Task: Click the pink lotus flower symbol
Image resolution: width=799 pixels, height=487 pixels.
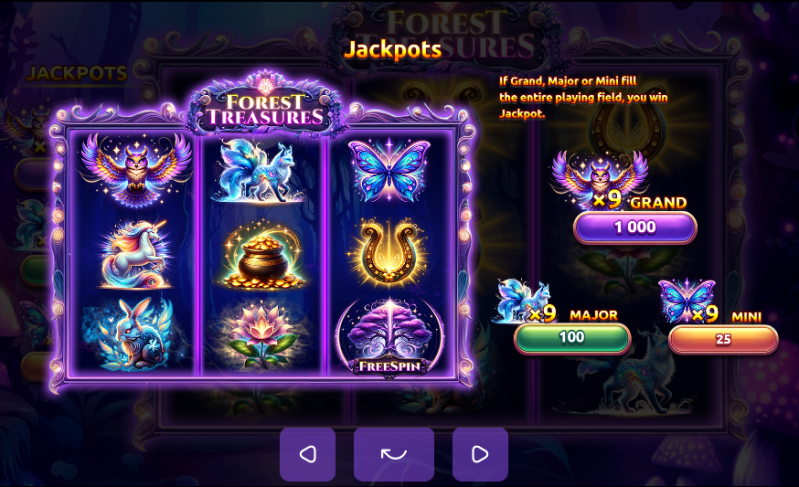Action: coord(261,334)
